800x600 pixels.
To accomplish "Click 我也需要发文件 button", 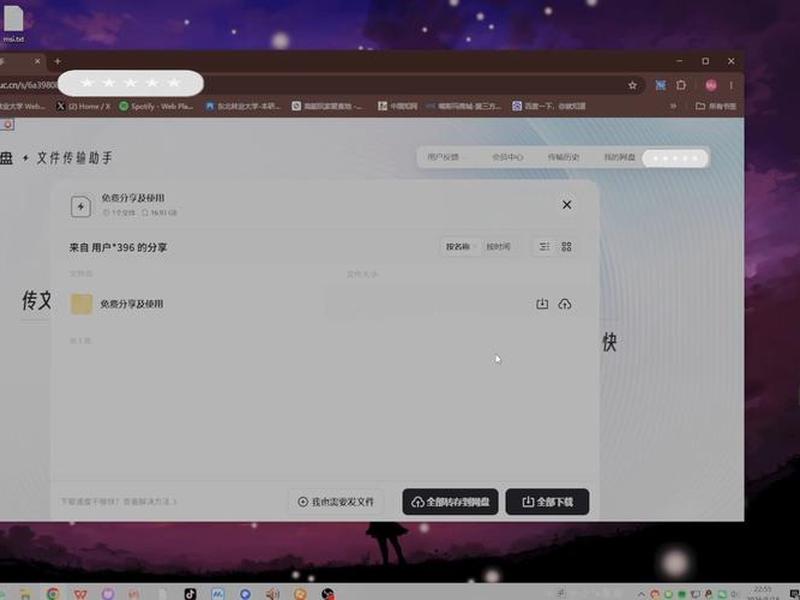I will point(336,502).
